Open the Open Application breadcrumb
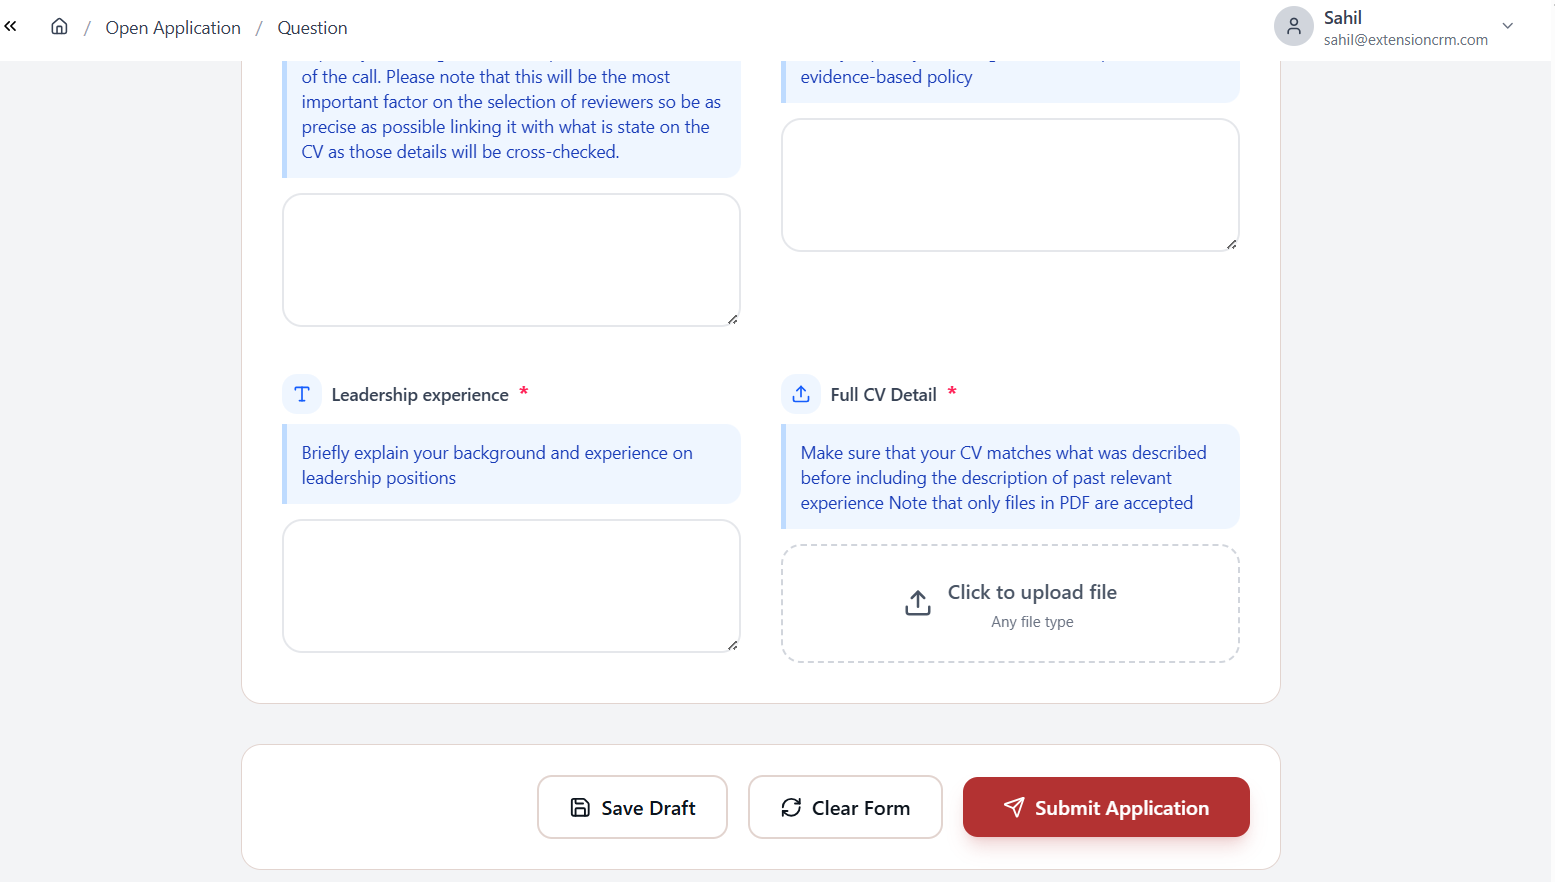The image size is (1555, 882). point(173,28)
